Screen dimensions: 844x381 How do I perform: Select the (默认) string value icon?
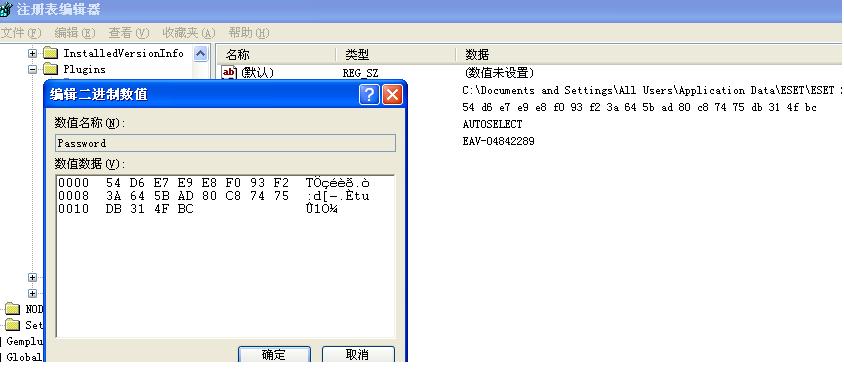229,72
